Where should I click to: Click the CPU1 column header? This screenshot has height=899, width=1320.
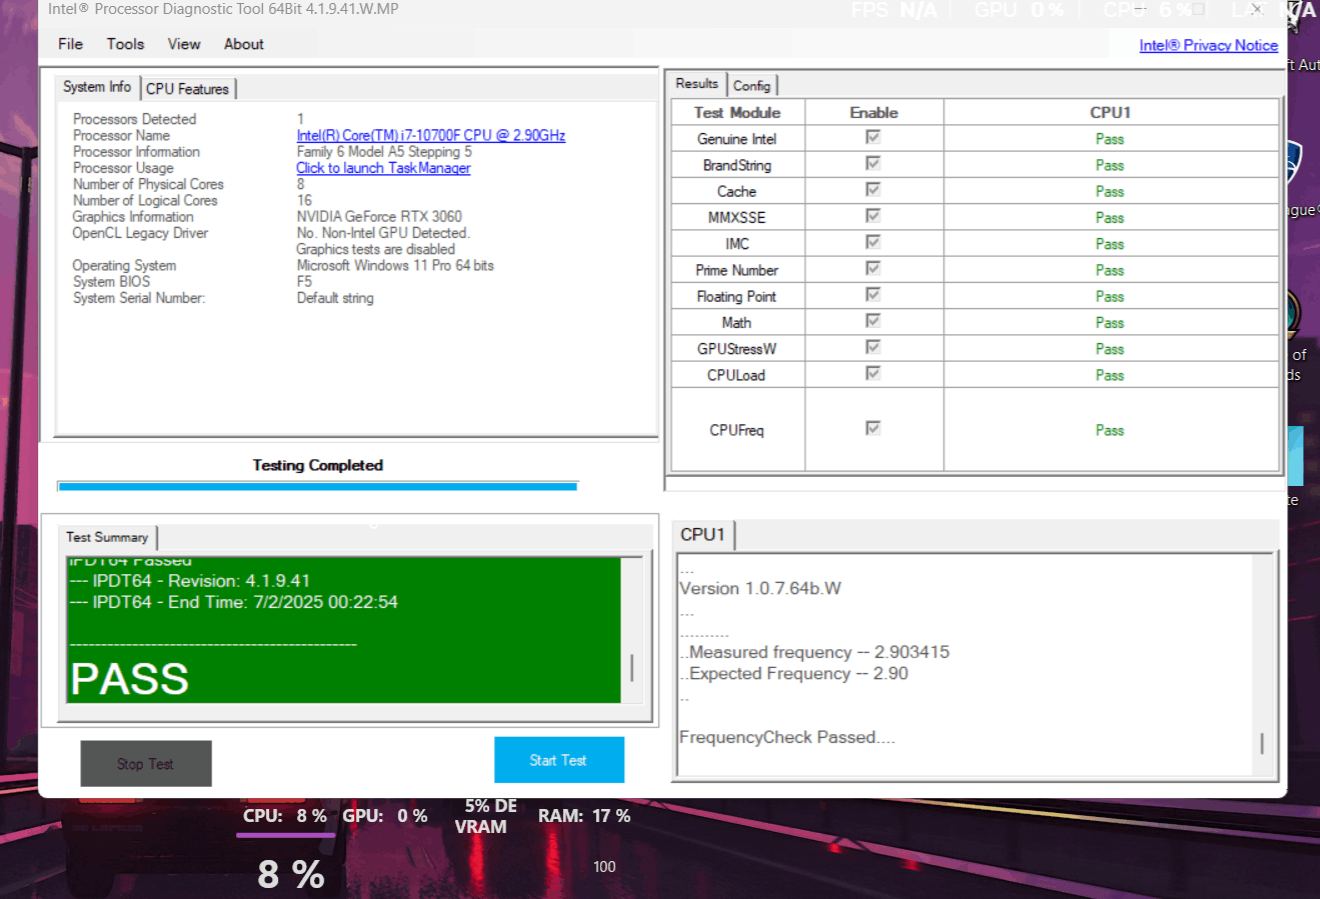pos(1110,113)
